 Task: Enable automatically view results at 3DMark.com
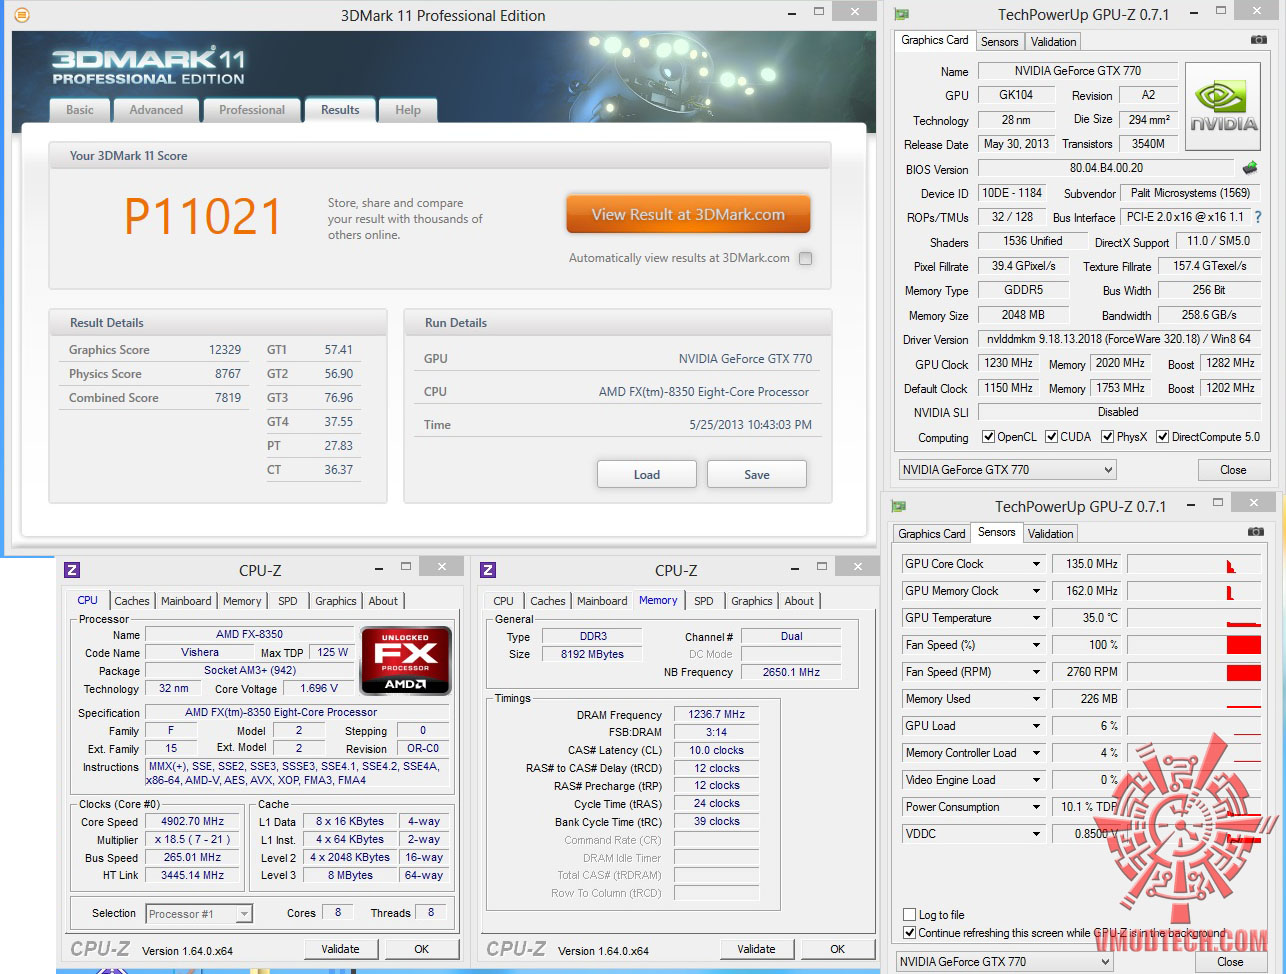tap(805, 258)
